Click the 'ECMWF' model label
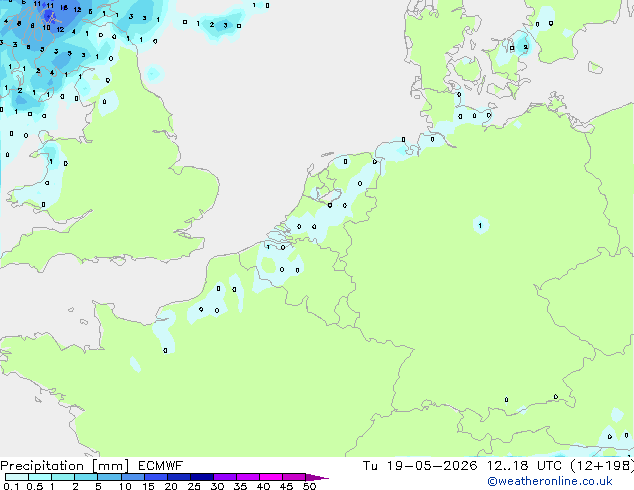The image size is (634, 490). pos(161,466)
